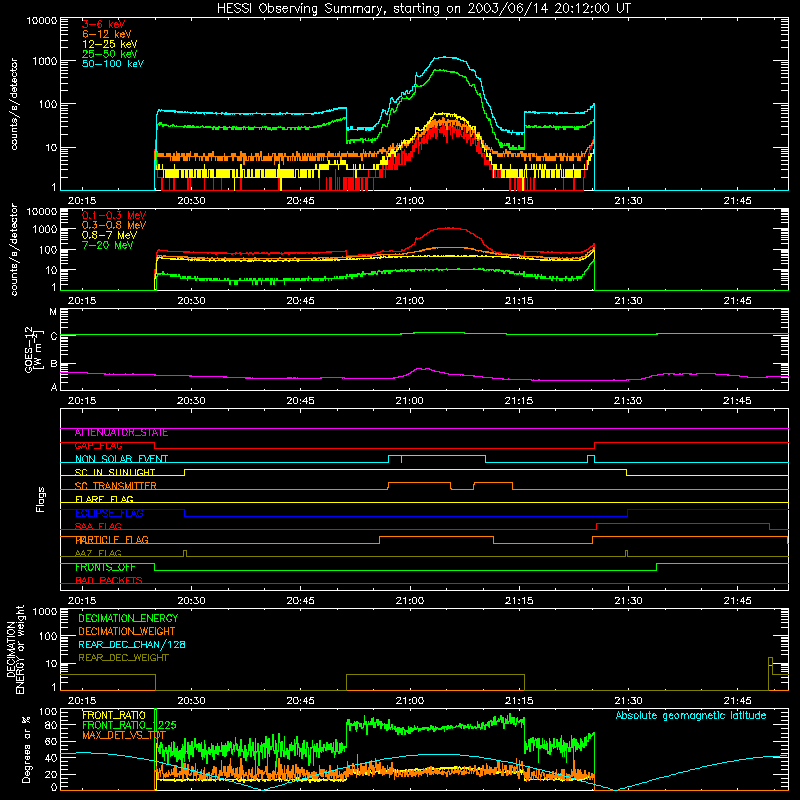Click the 0.8-7 MeV legend entry

[x=109, y=235]
